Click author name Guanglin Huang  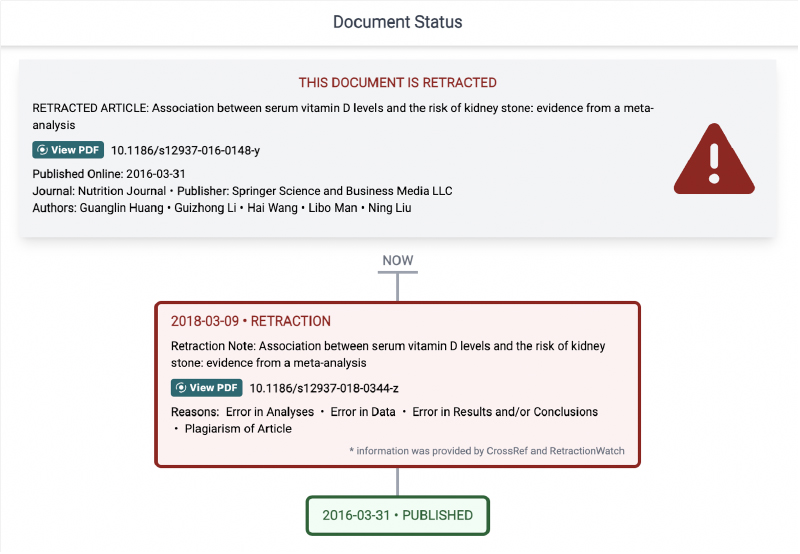coord(121,208)
